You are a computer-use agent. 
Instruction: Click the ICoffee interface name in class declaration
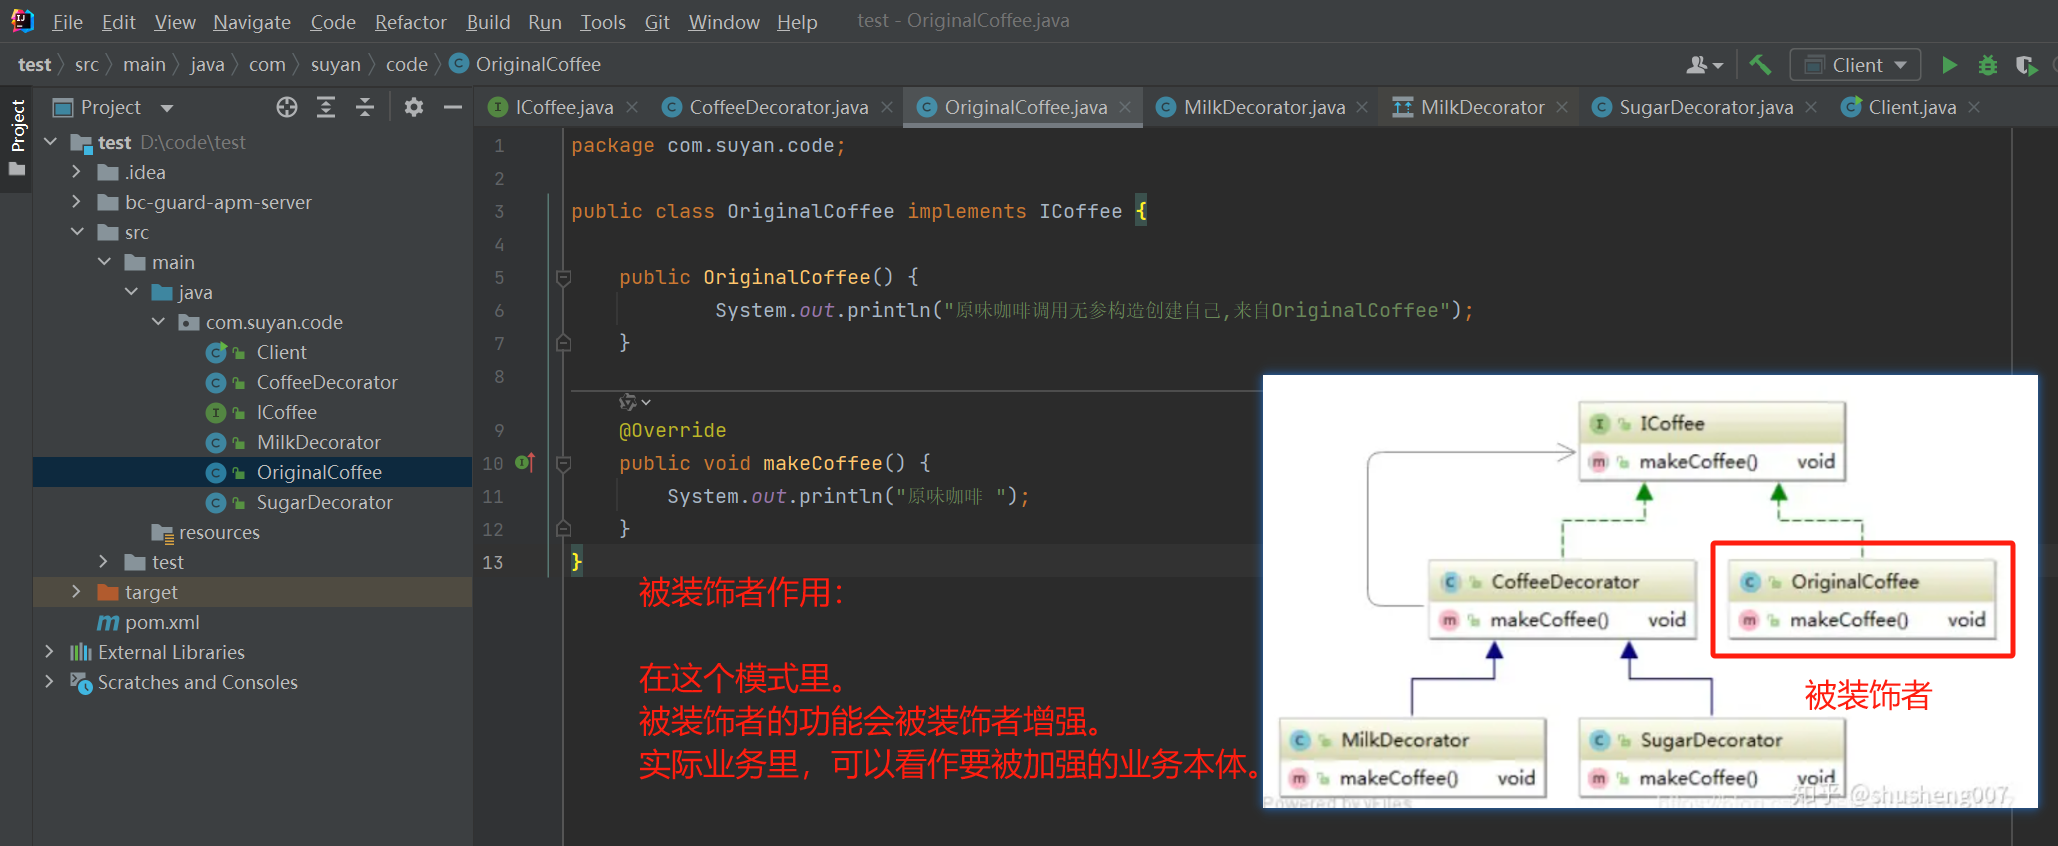[1080, 211]
